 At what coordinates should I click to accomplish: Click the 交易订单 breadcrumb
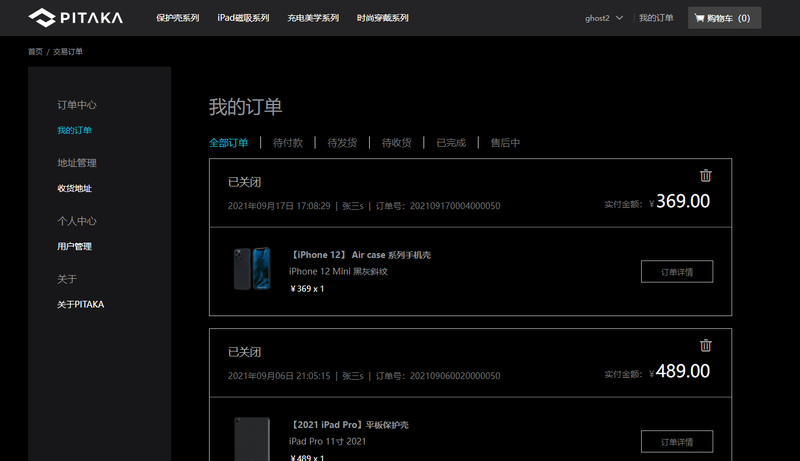click(68, 52)
